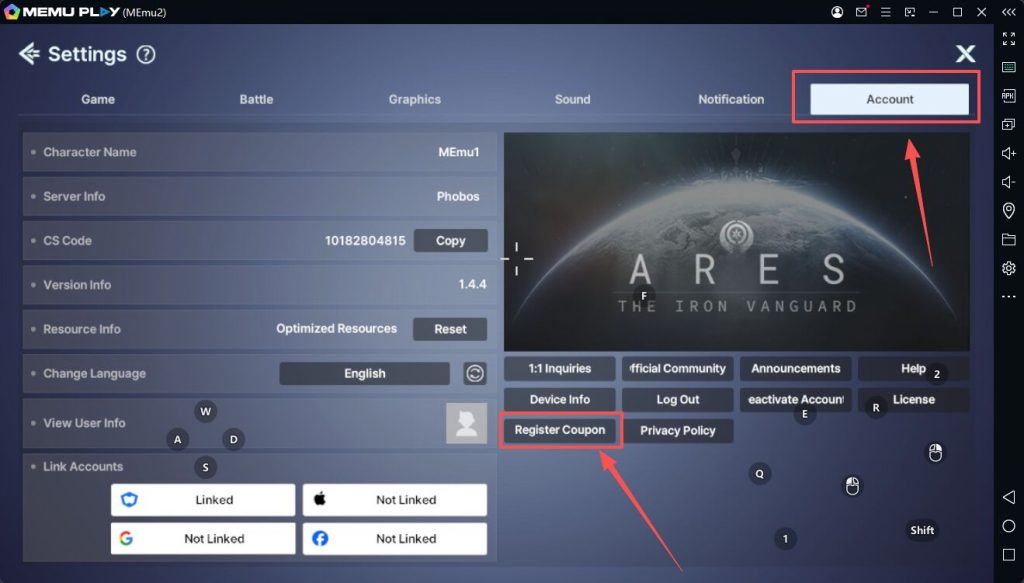The height and width of the screenshot is (583, 1024).
Task: Click the W key overlay
Action: (206, 411)
